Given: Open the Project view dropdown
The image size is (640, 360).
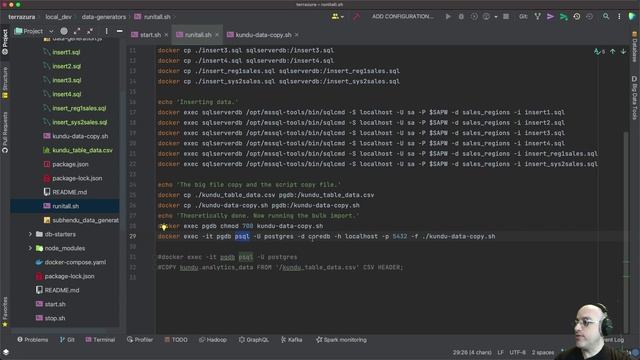Looking at the screenshot, I should pyautogui.click(x=34, y=31).
